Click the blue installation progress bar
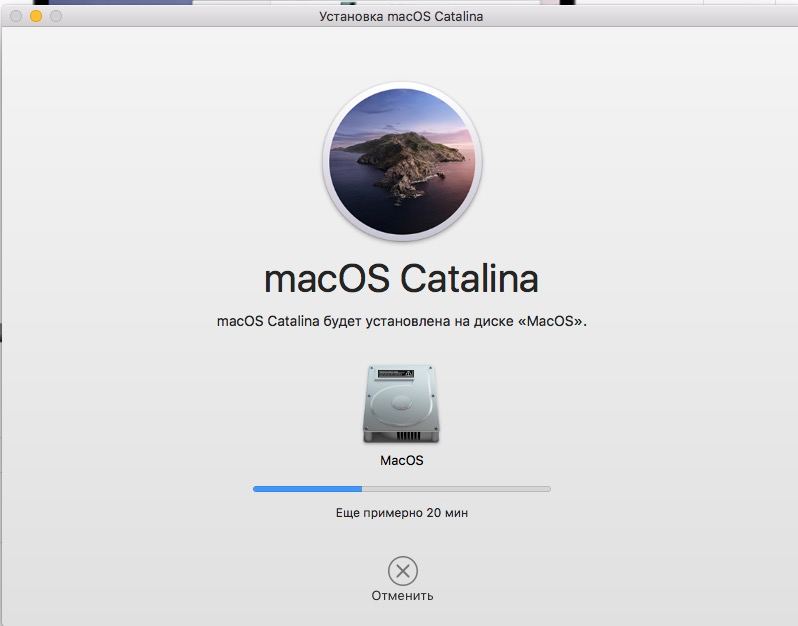Image resolution: width=798 pixels, height=626 pixels. pos(402,489)
